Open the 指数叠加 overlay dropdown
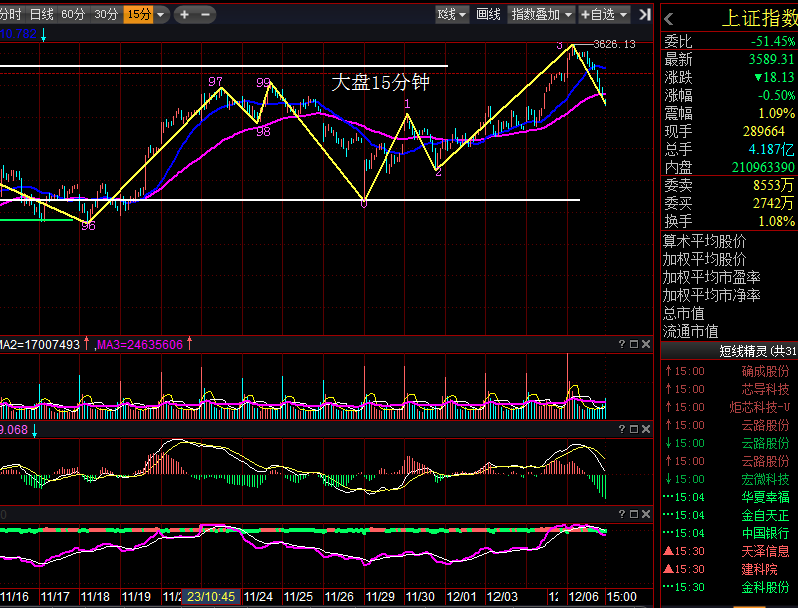The image size is (798, 608). point(542,14)
